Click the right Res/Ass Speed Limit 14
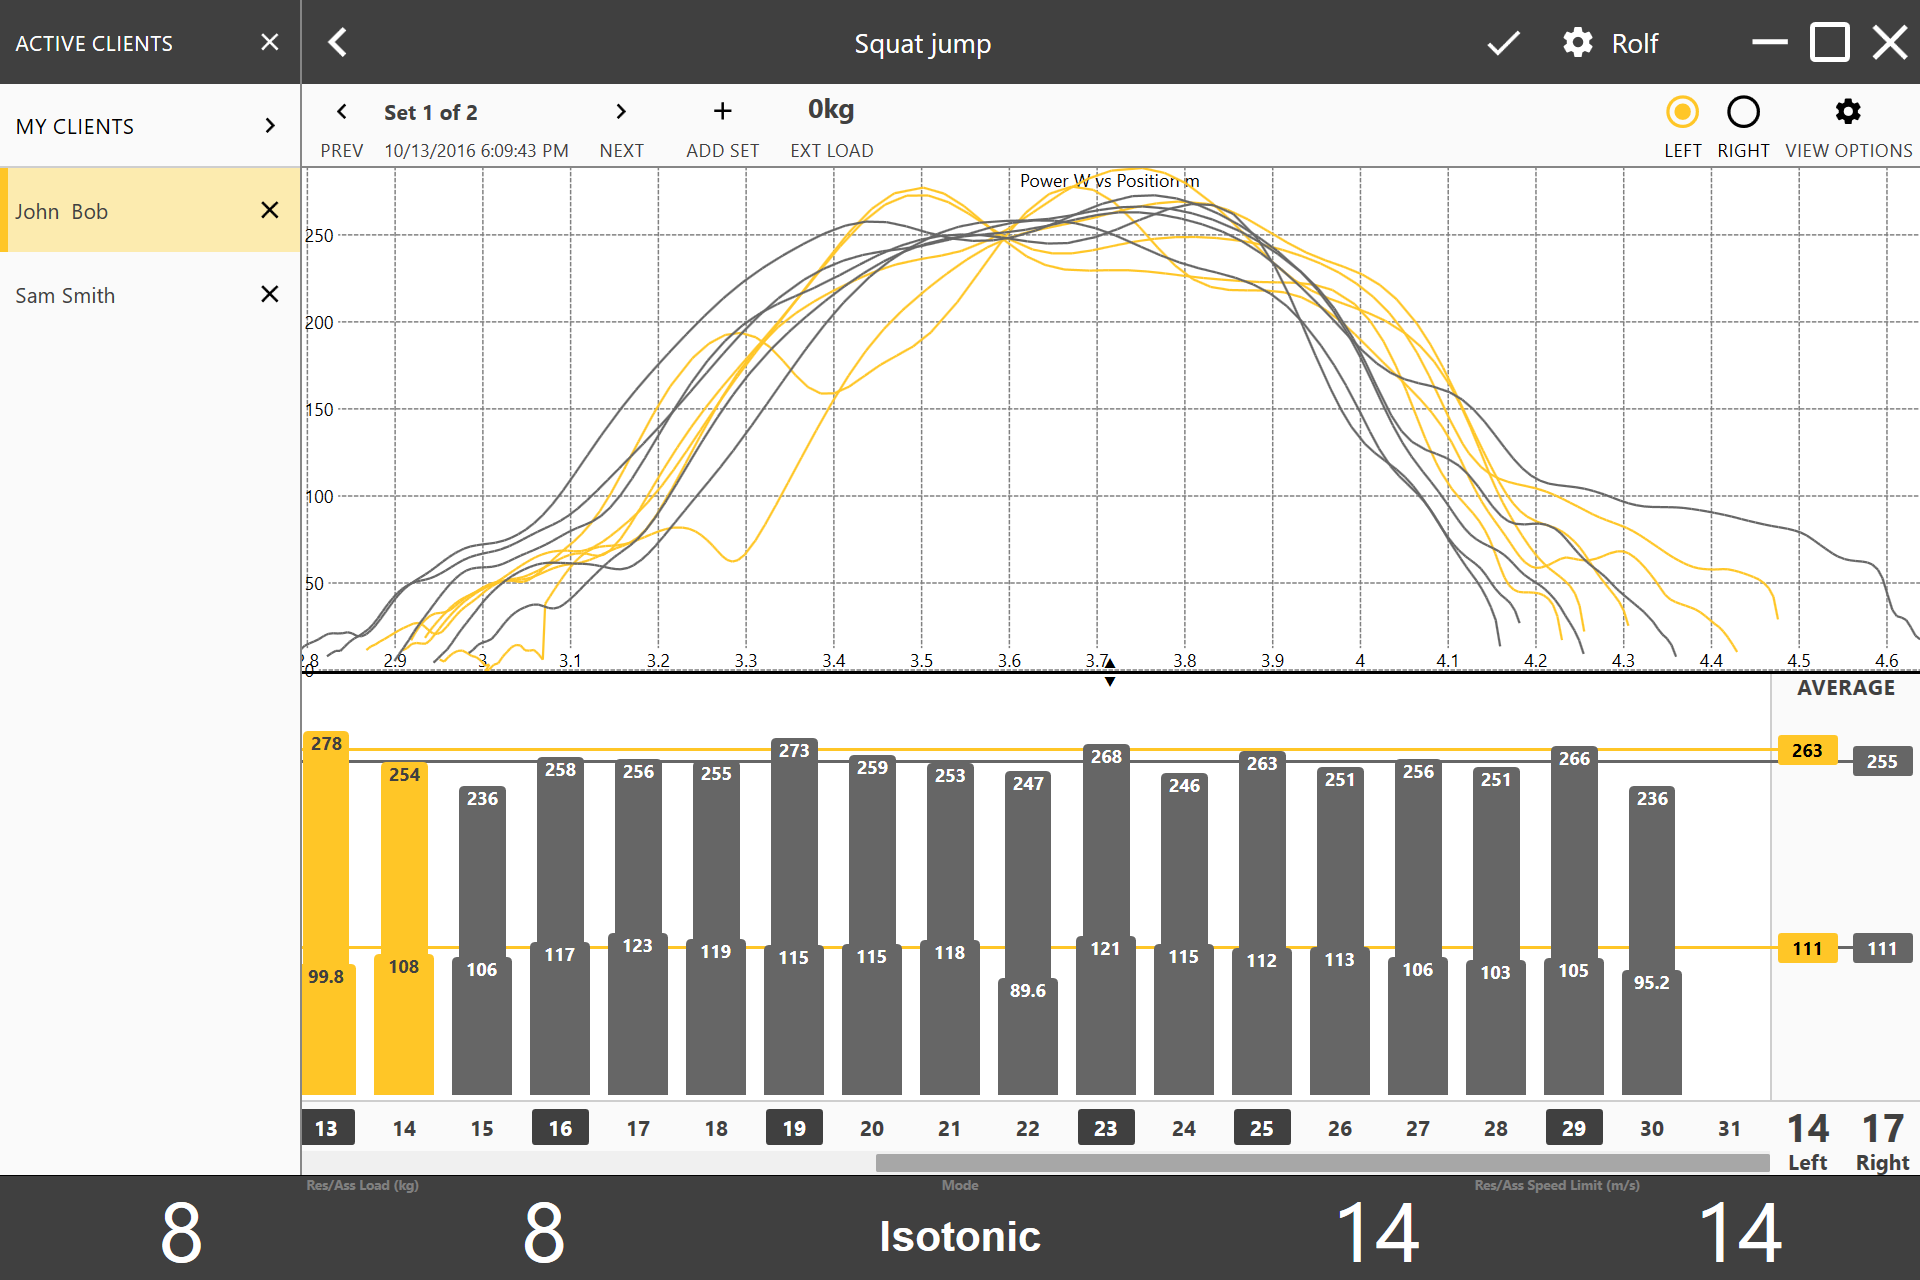The width and height of the screenshot is (1920, 1280). [x=1740, y=1233]
